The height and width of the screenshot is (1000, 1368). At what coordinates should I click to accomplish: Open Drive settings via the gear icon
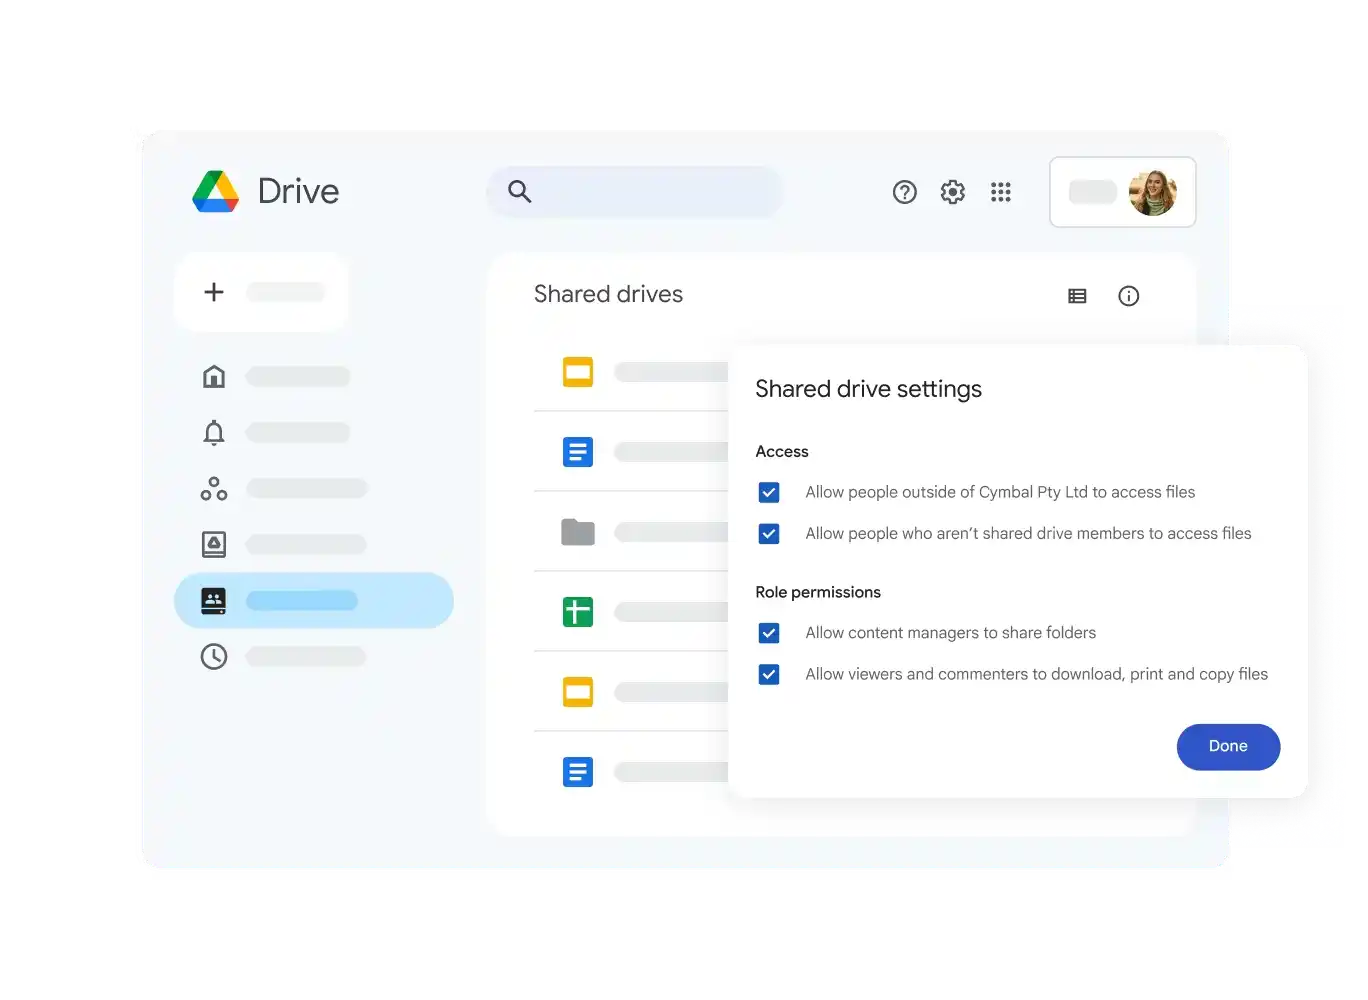(953, 191)
